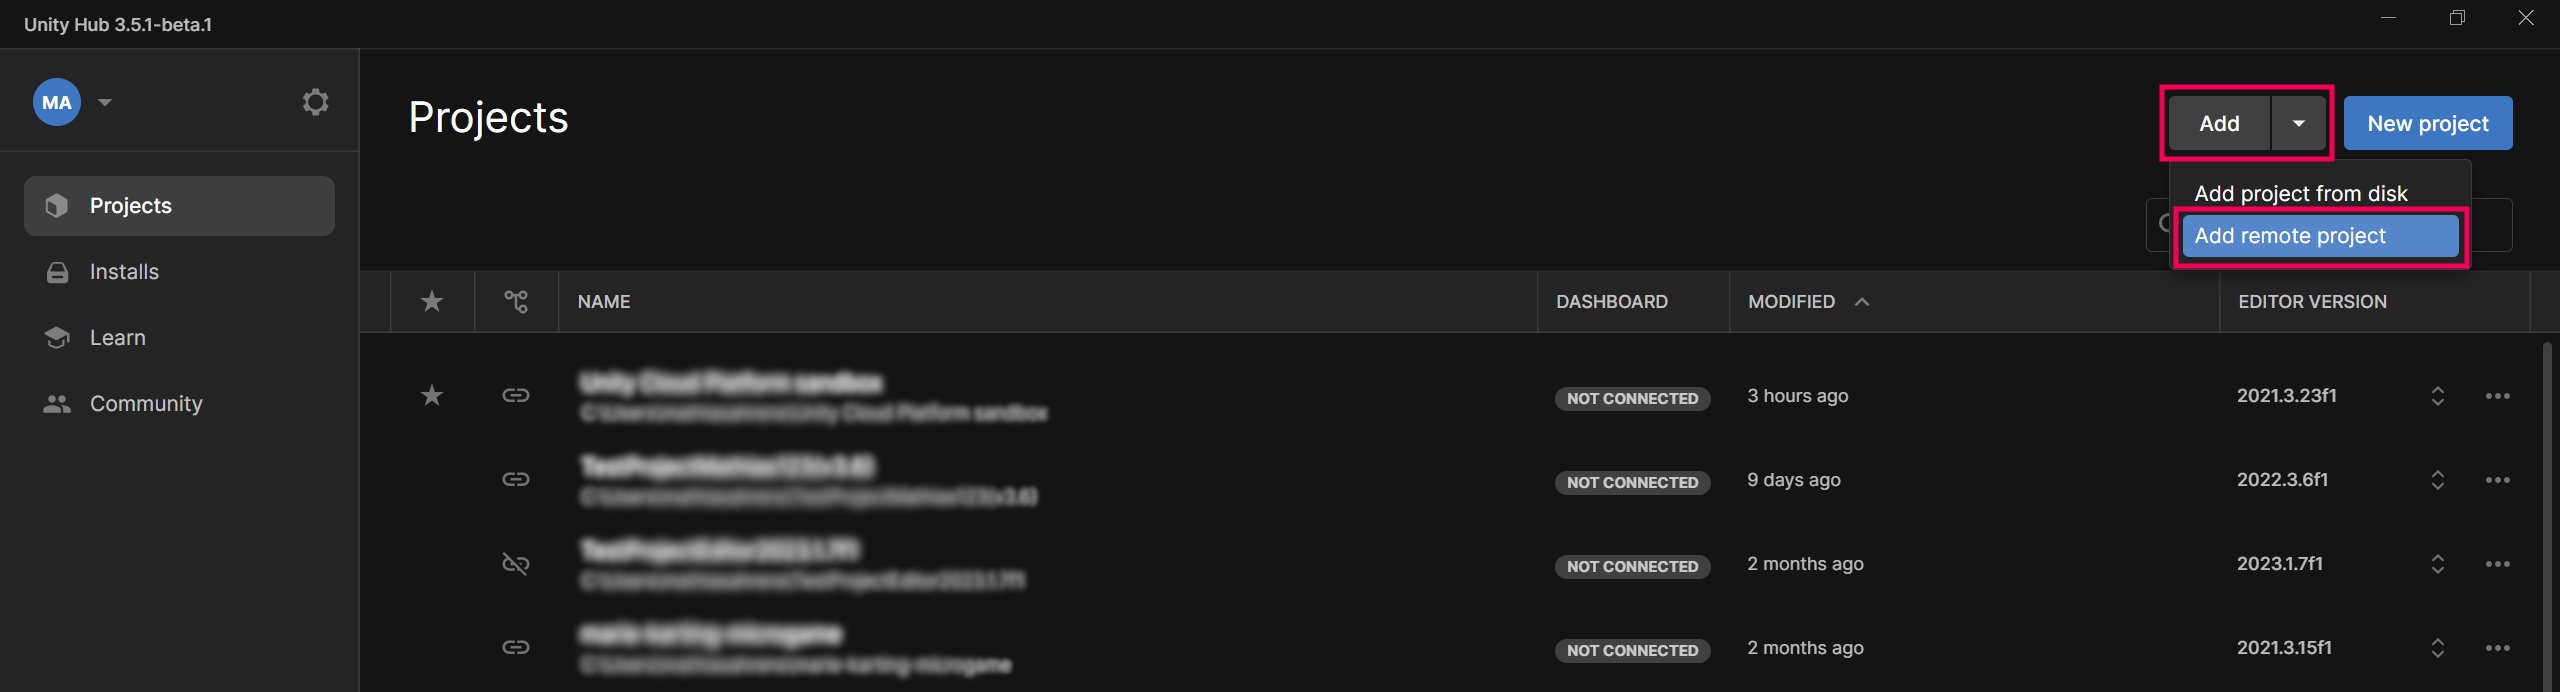Click the cloud connection column header icon

click(516, 301)
